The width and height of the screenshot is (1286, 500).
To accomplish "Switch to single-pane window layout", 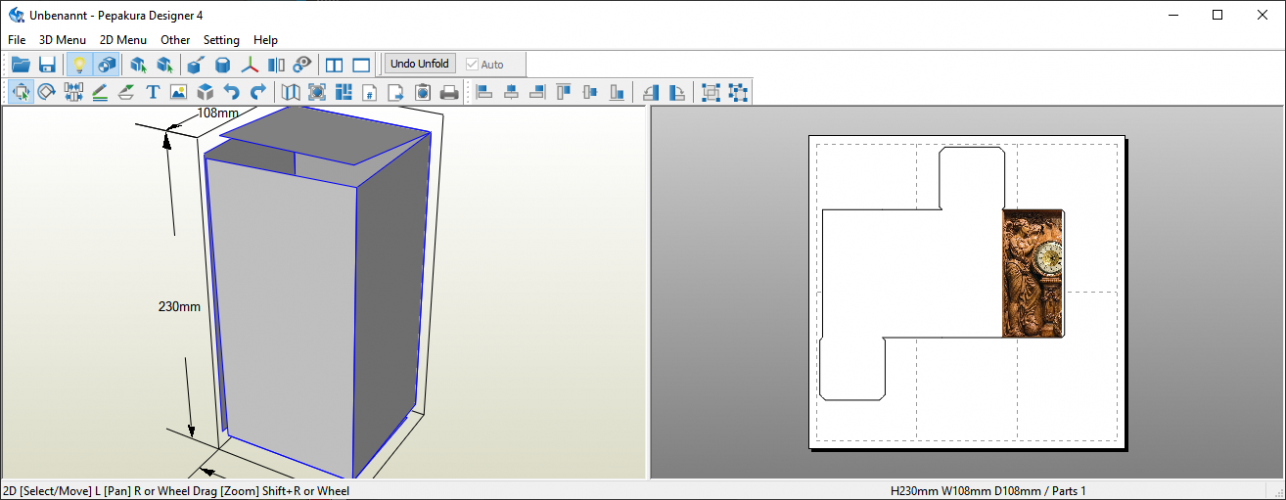I will coord(361,65).
